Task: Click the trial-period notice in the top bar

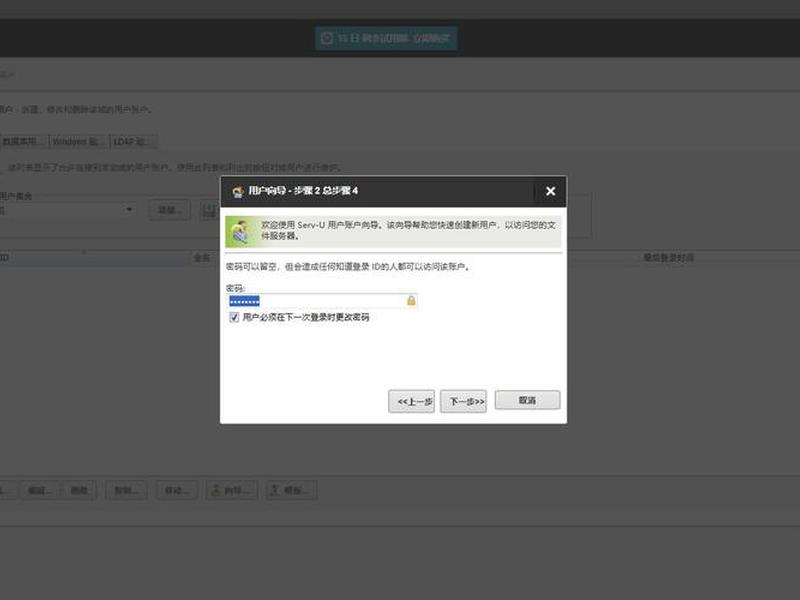Action: [386, 38]
